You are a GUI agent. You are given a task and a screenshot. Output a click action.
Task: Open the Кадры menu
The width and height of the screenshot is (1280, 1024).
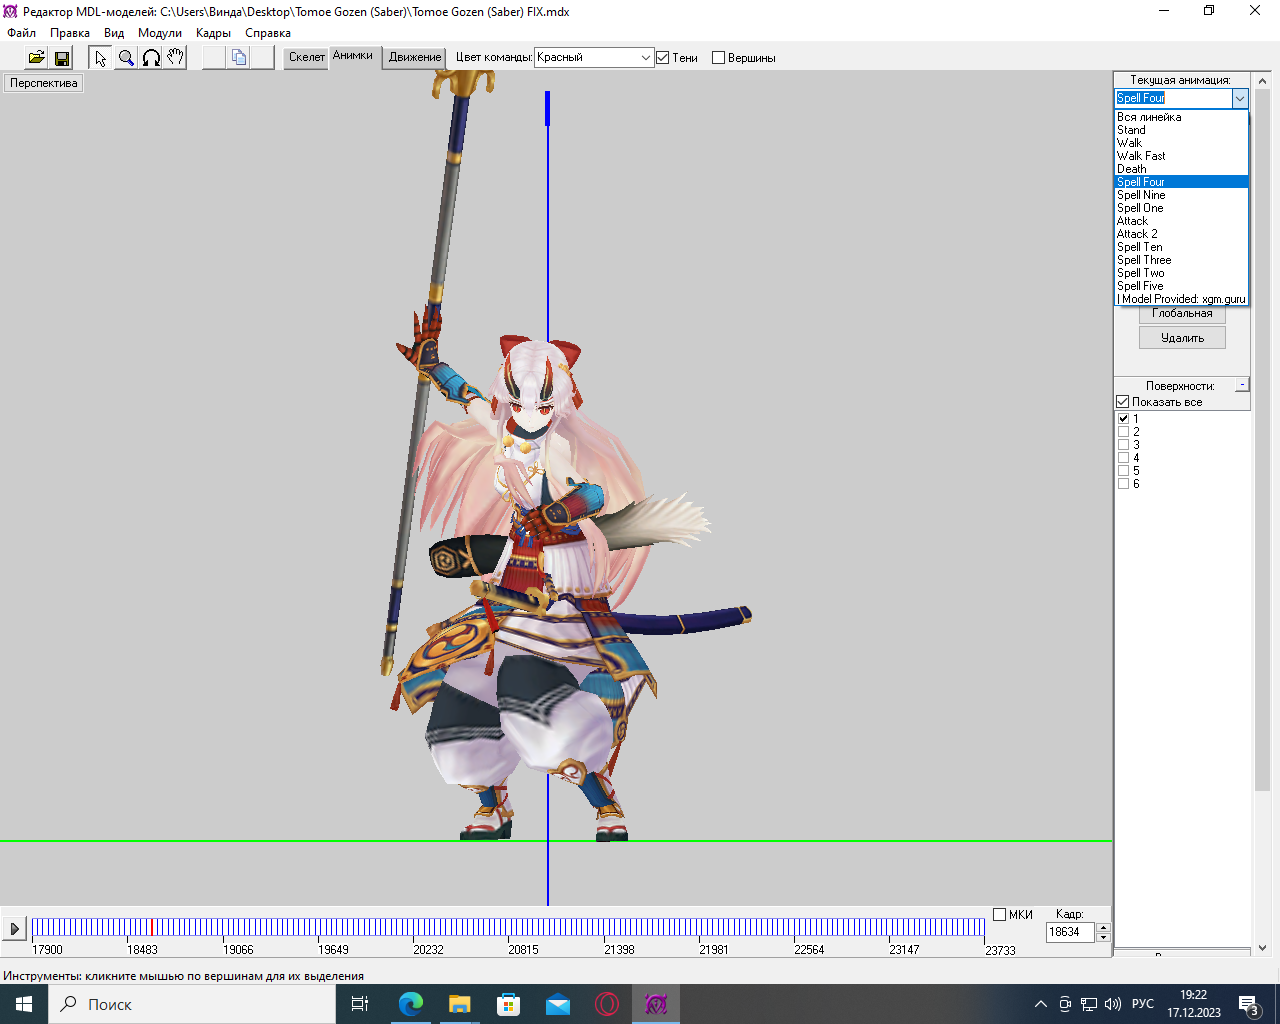[213, 33]
